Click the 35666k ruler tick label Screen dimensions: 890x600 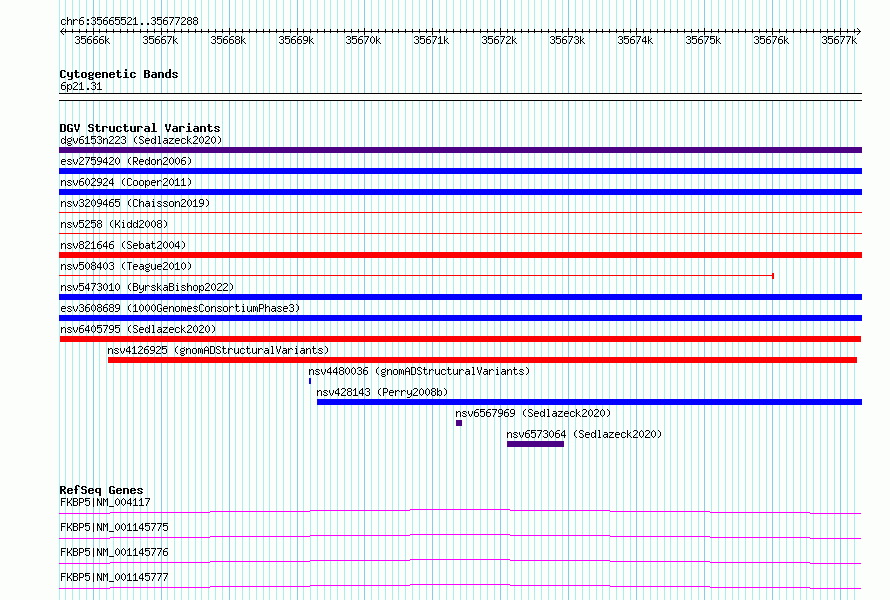[x=92, y=40]
